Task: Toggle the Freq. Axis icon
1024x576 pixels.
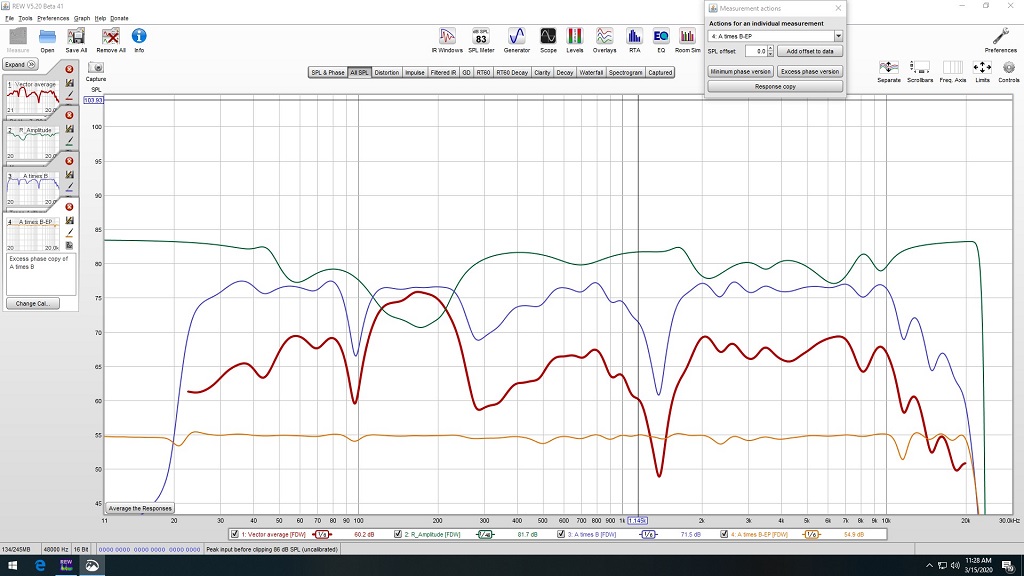Action: pyautogui.click(x=953, y=68)
